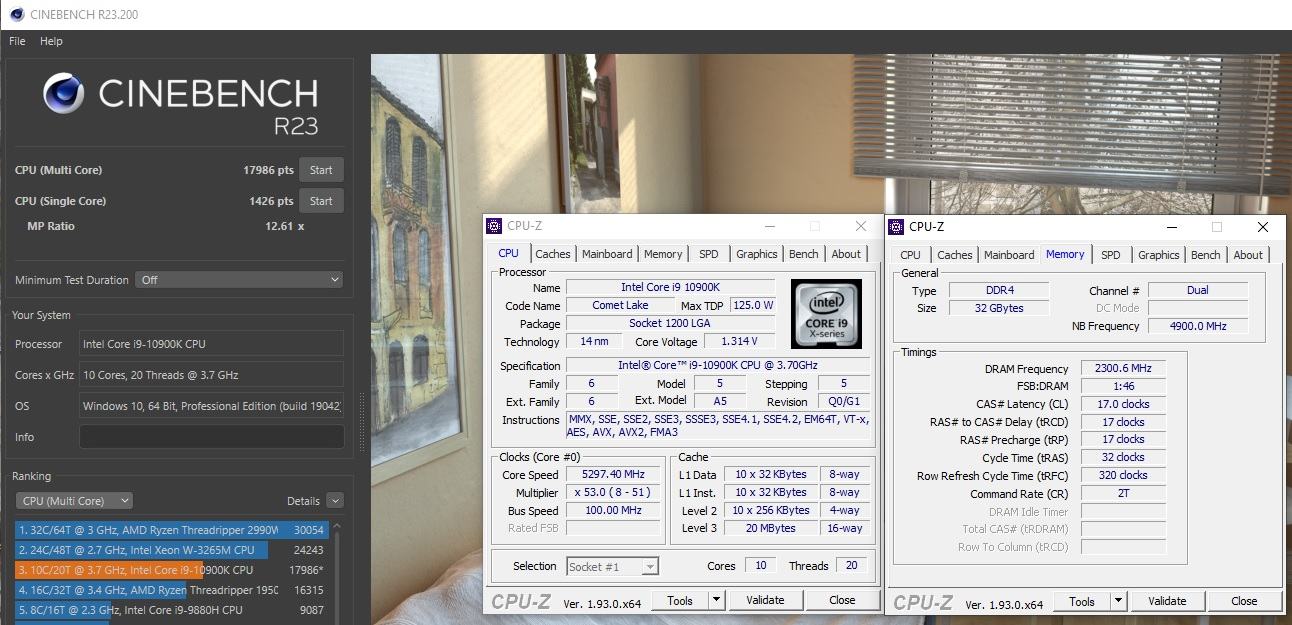Click the CPU-Z icon in processor window title

click(495, 227)
